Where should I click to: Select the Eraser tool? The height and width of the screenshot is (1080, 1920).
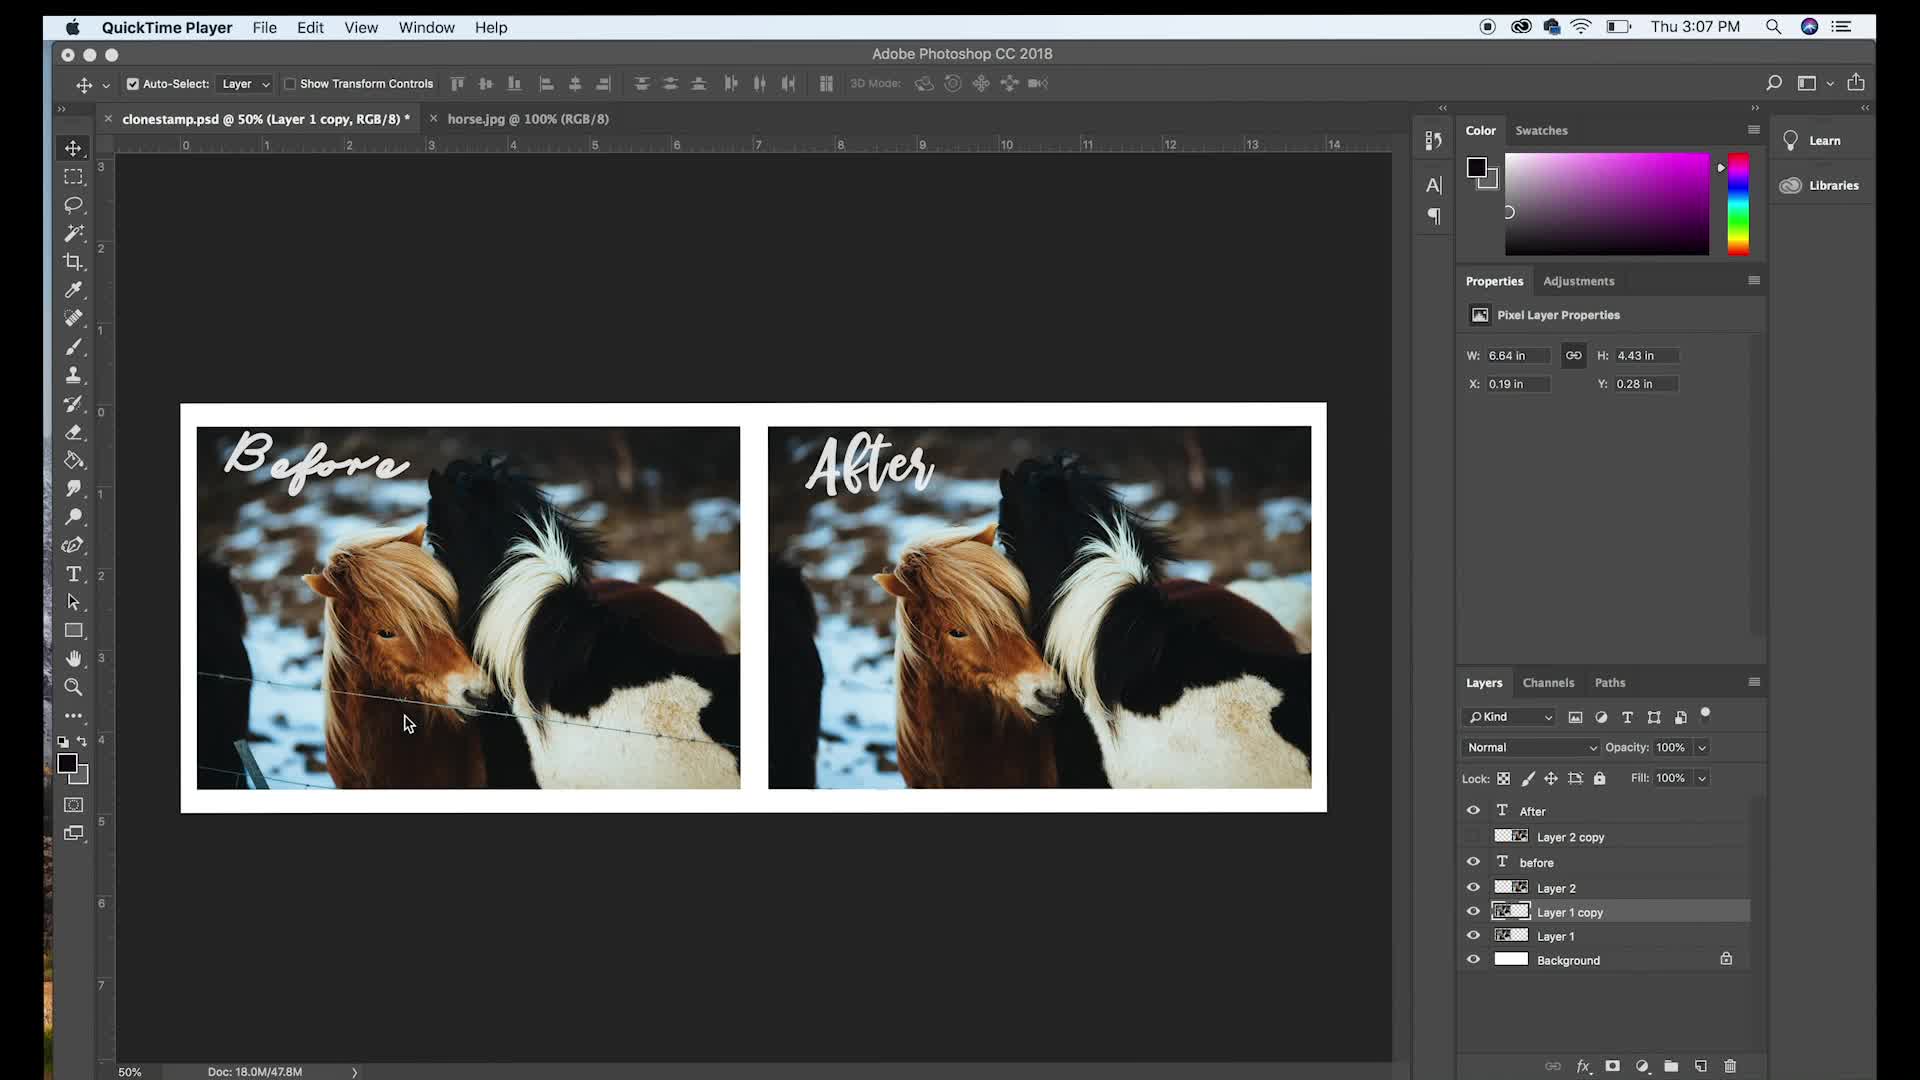(x=73, y=432)
